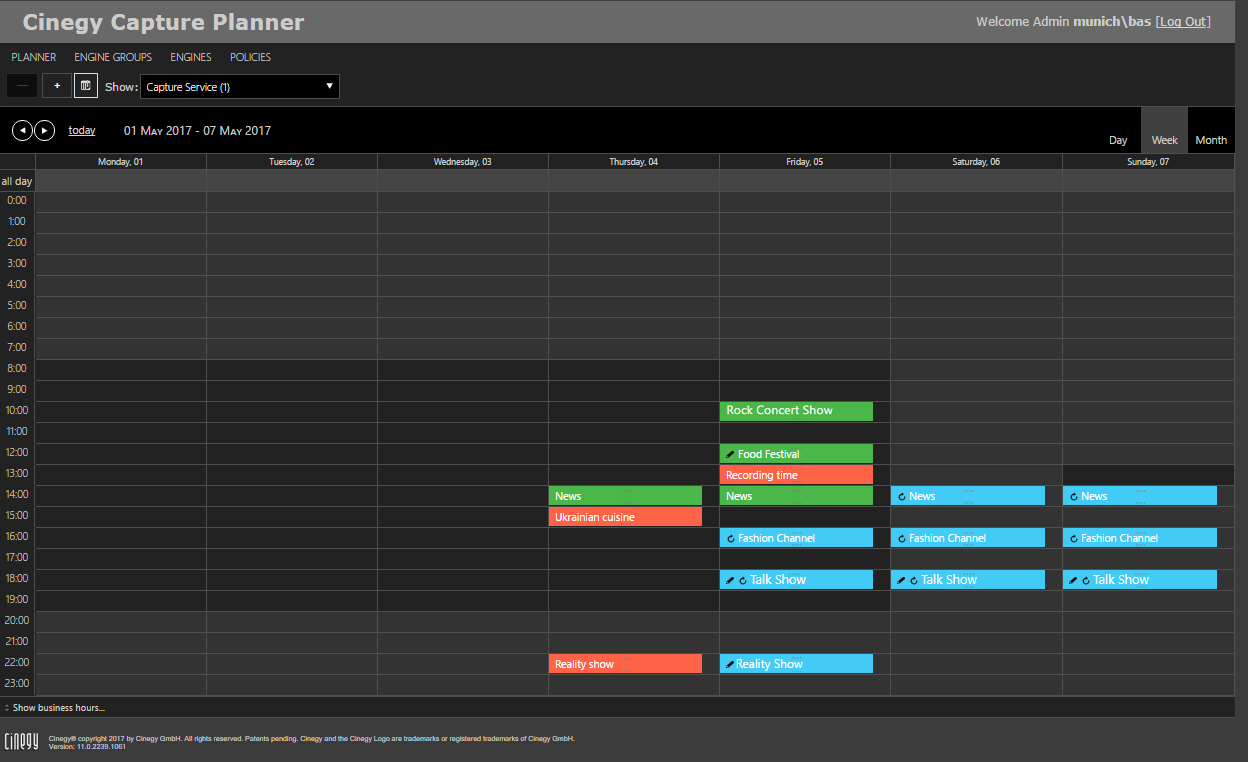Click pencil icon on Saturday Talk Show
1248x762 pixels.
(x=902, y=580)
